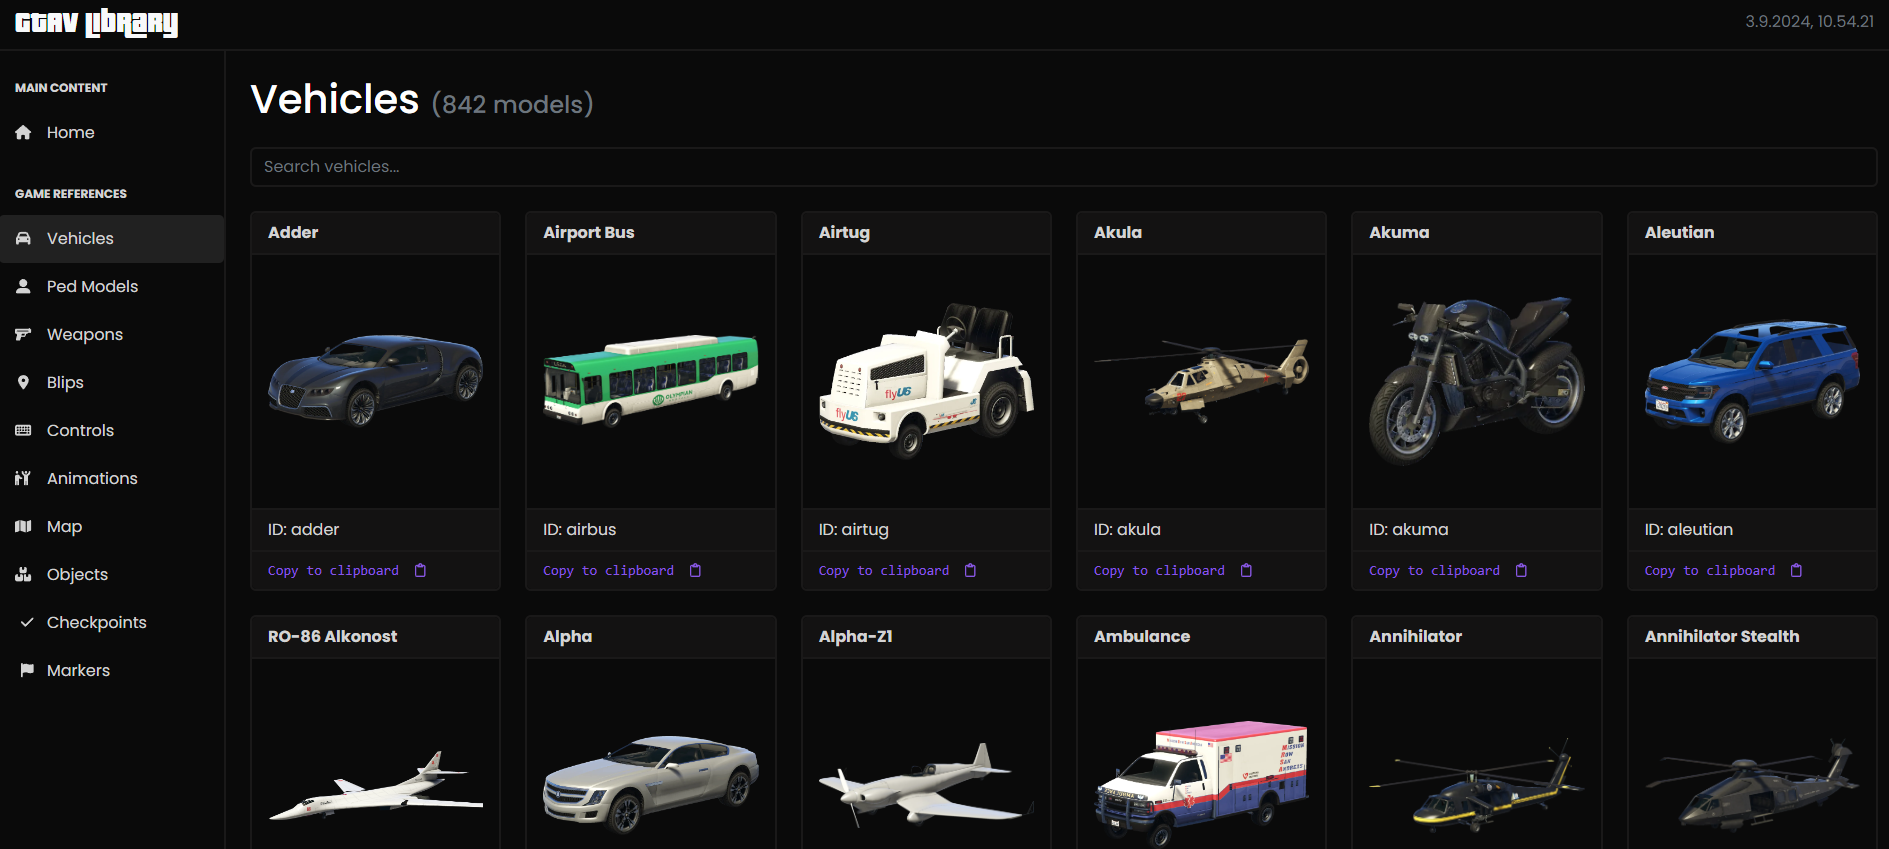1889x849 pixels.
Task: Copy akuma ID to clipboard
Action: tap(1448, 570)
